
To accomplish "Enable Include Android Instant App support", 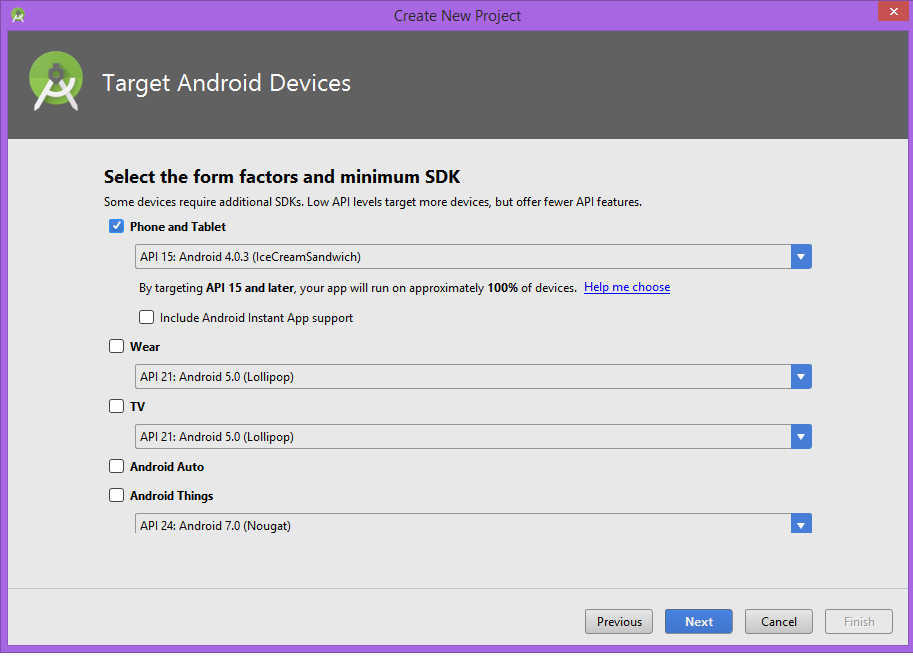I will [146, 316].
